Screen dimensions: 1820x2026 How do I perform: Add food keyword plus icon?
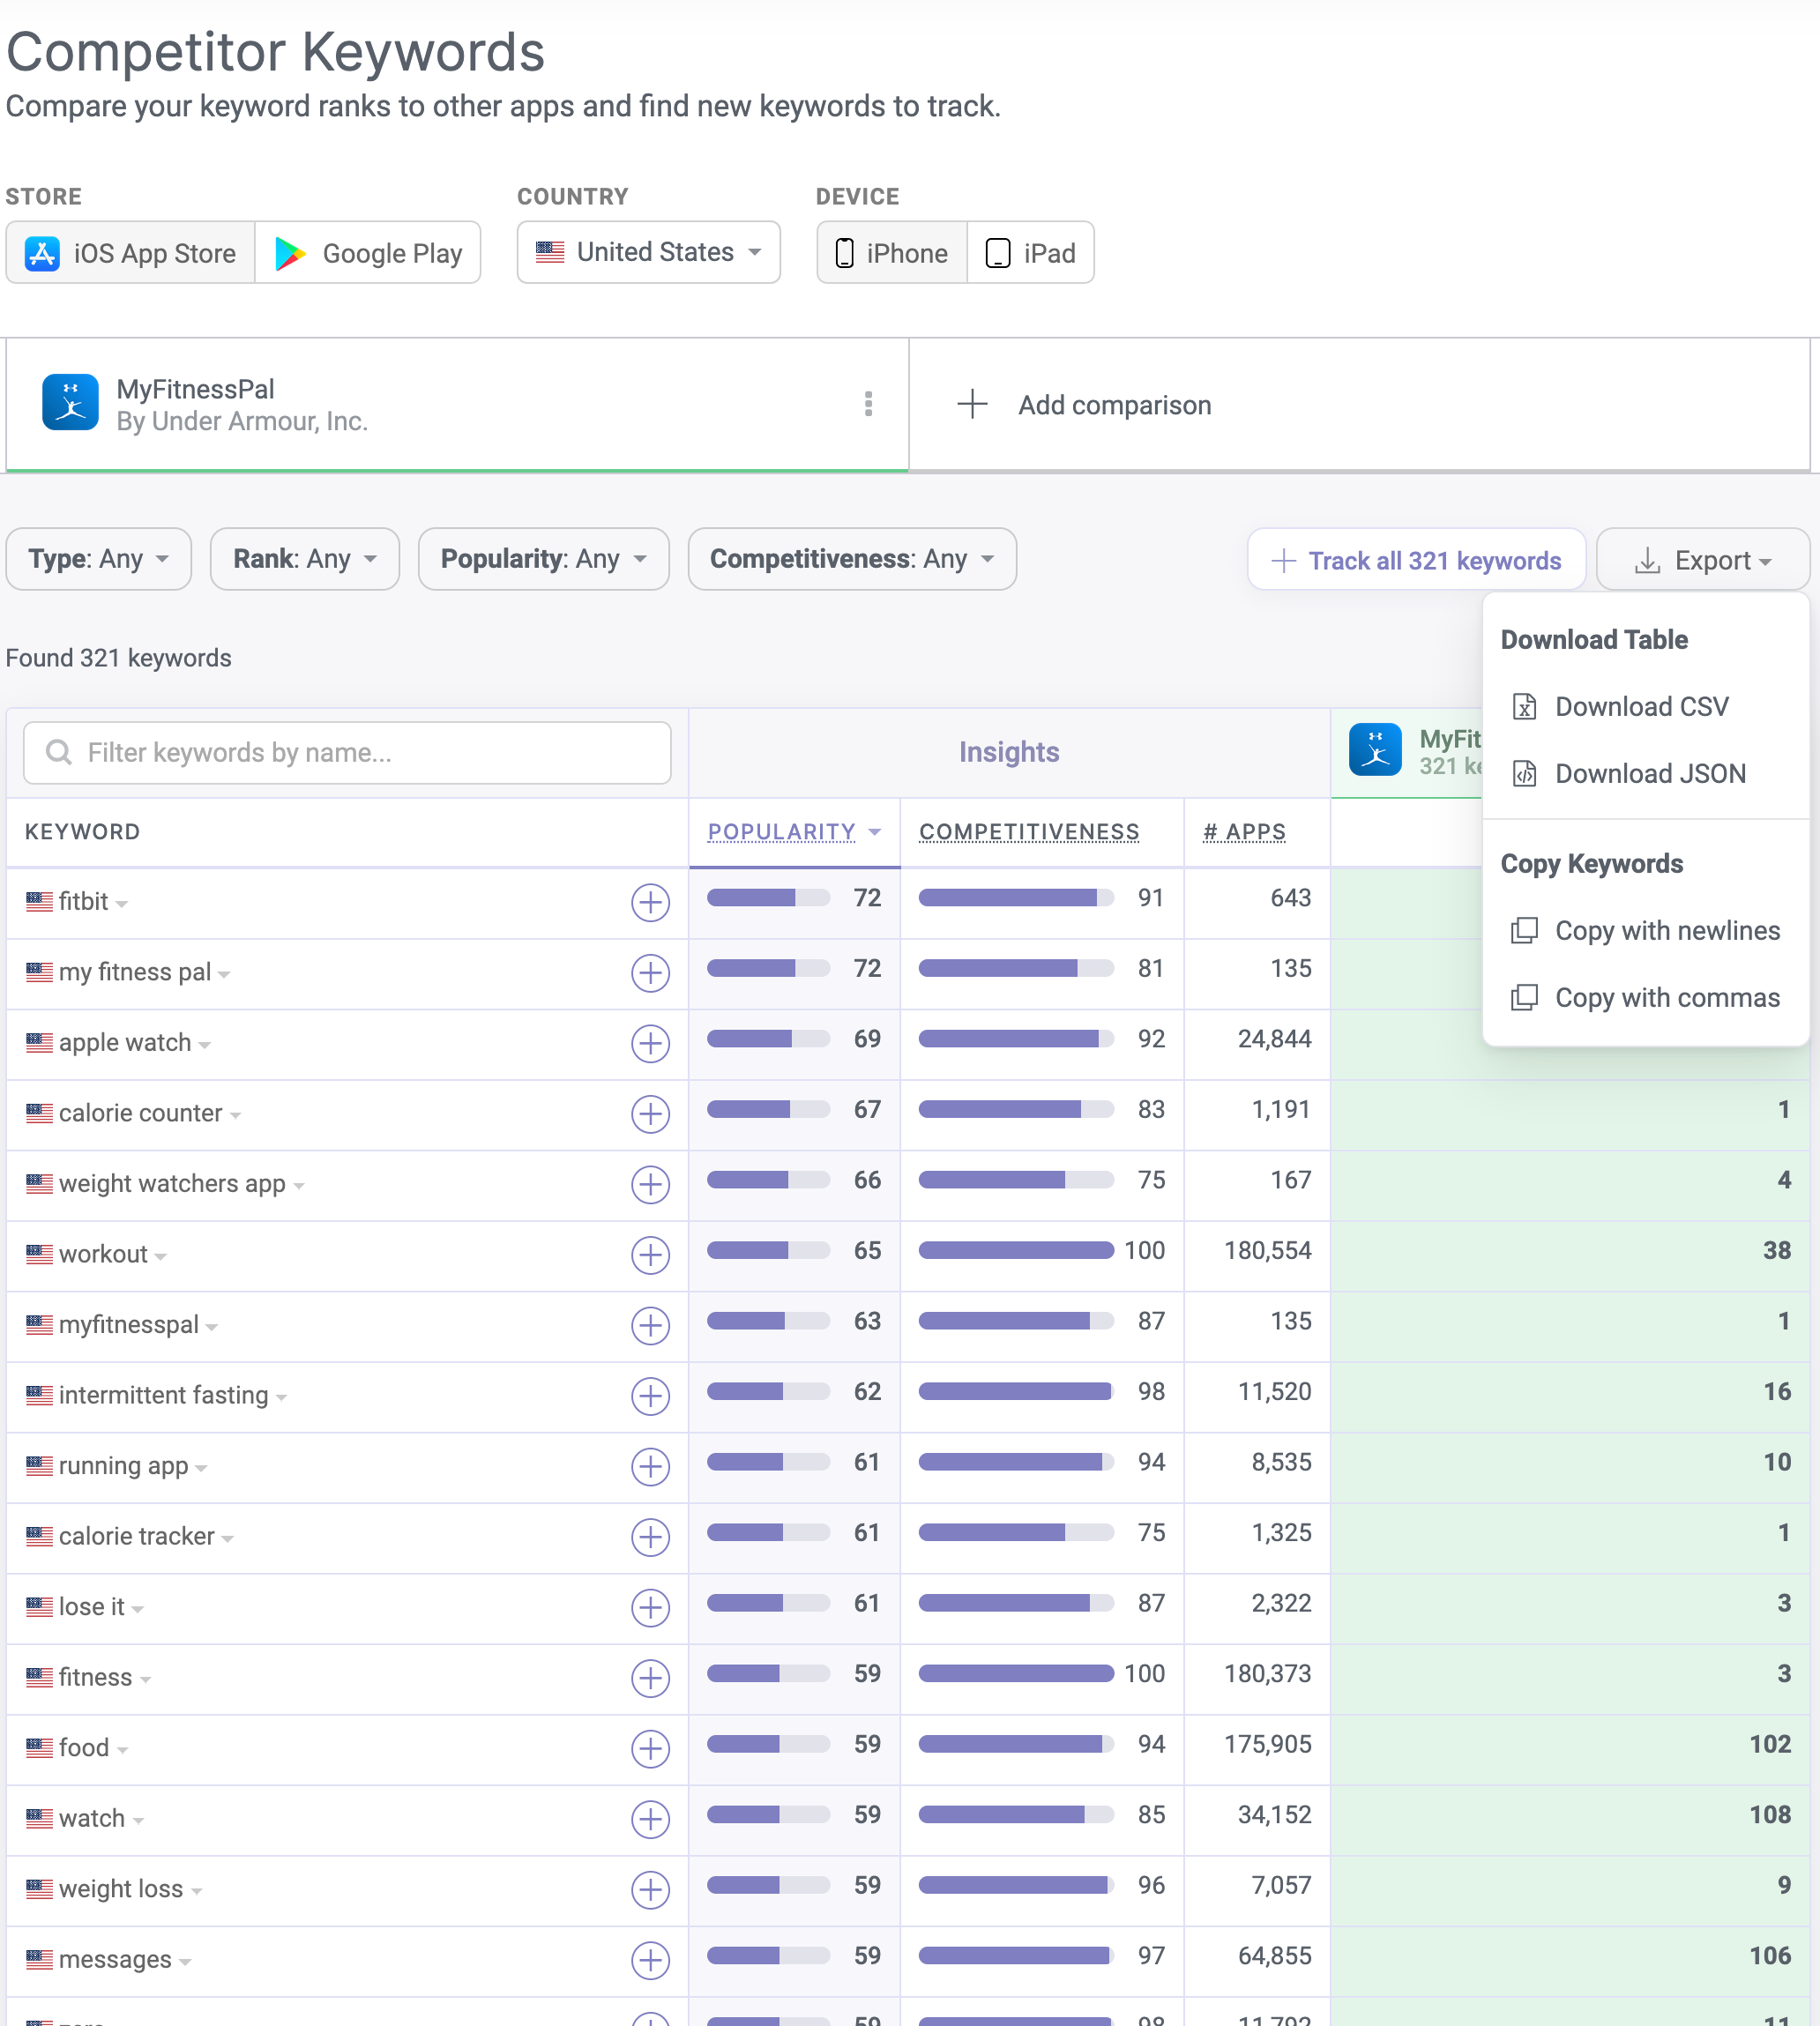(x=650, y=1748)
